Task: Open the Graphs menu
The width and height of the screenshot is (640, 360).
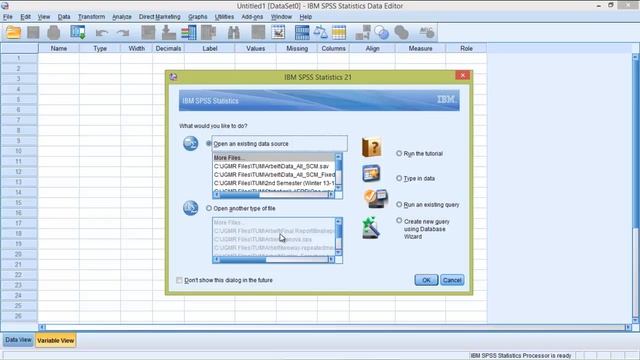Action: click(x=198, y=17)
